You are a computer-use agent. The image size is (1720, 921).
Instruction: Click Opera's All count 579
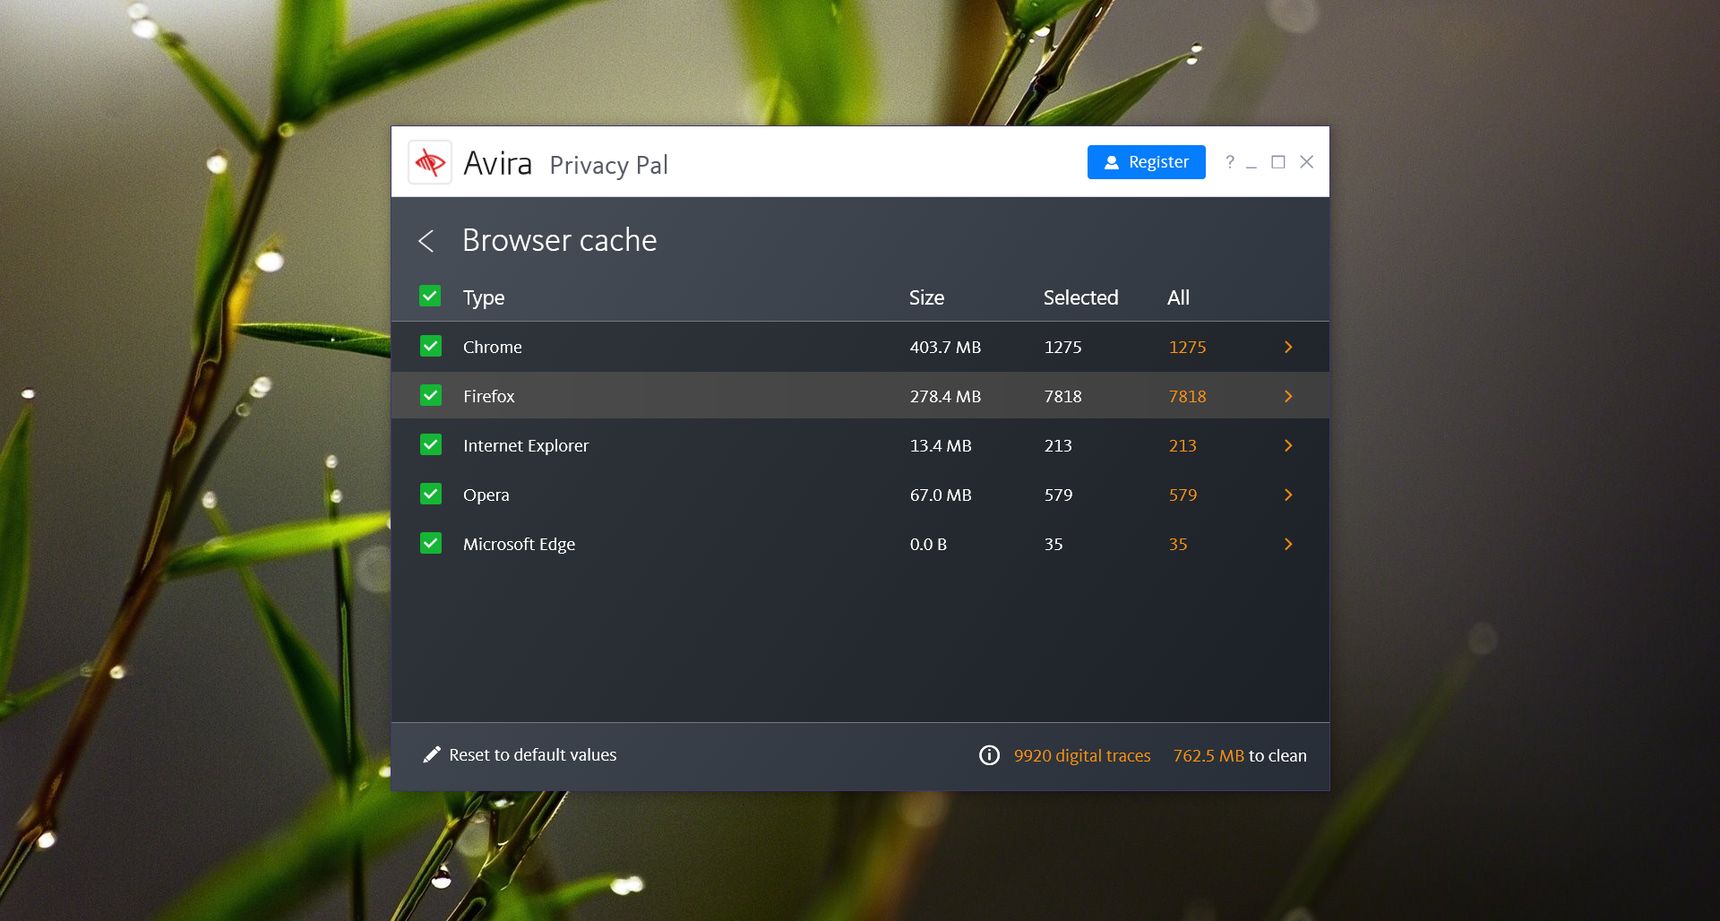pos(1182,495)
